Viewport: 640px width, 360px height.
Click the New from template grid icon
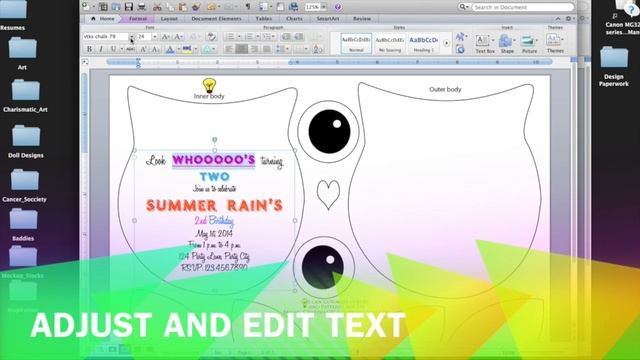[x=103, y=7]
